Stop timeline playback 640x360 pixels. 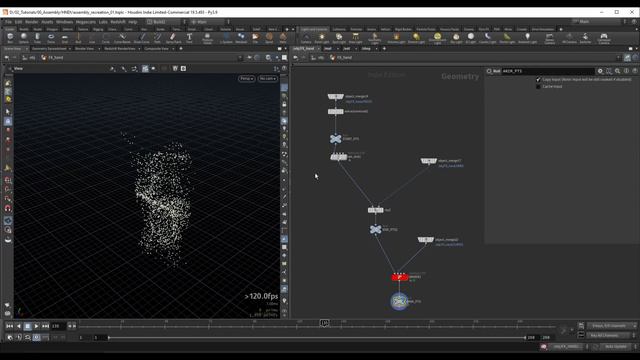pos(27,326)
